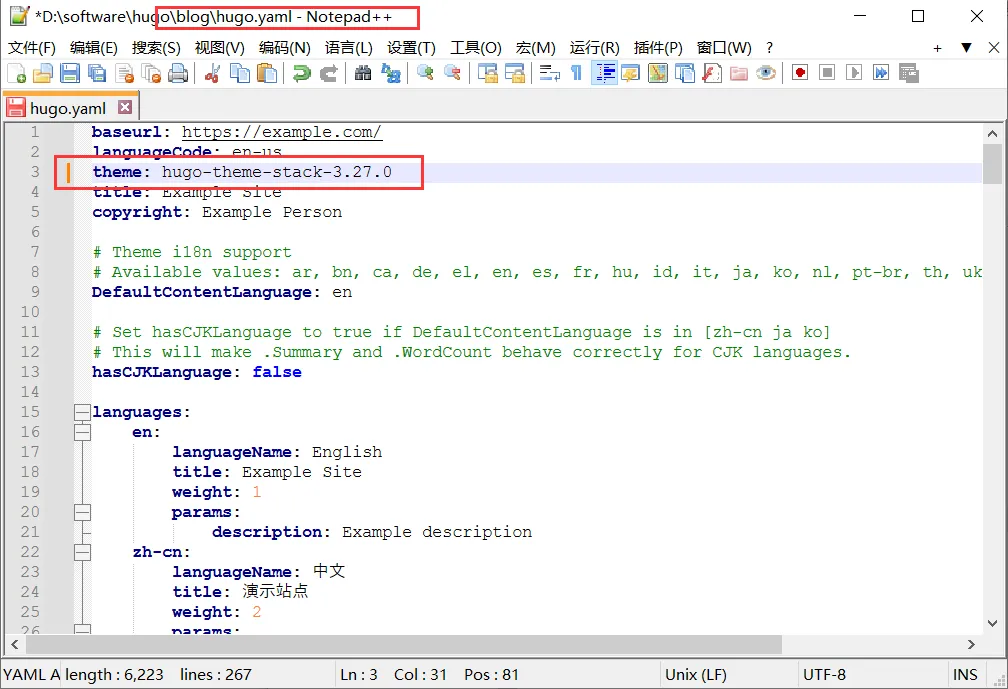Screen dimensions: 1008x689
Task: Undo the last edit using green arrow
Action: [301, 73]
